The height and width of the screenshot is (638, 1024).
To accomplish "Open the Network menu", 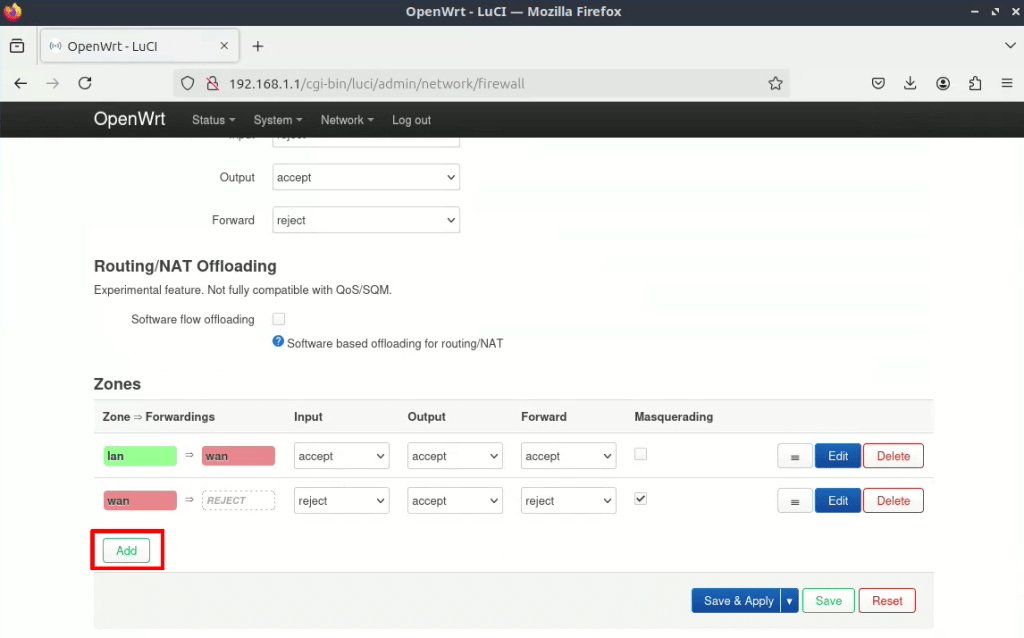I will (347, 120).
